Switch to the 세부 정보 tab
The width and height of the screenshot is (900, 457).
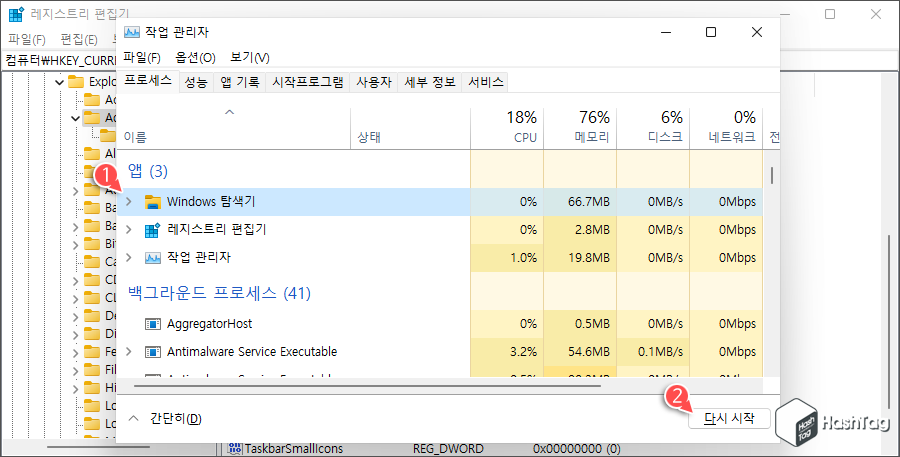[430, 82]
